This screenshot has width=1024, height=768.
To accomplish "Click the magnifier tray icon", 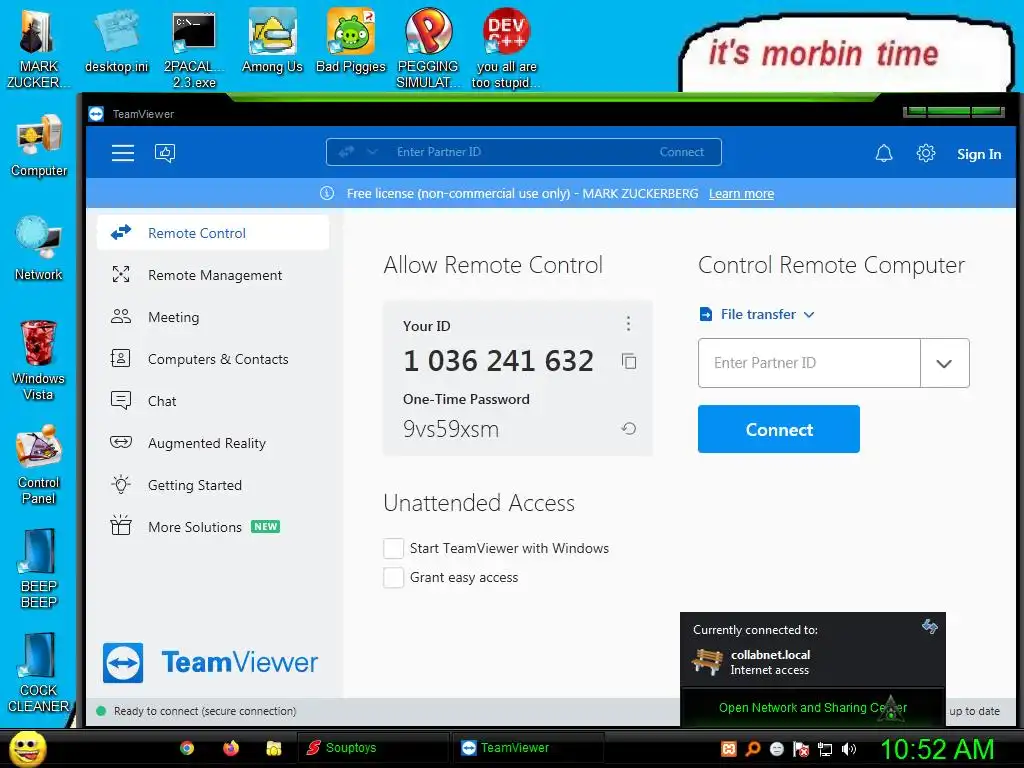I will (753, 749).
